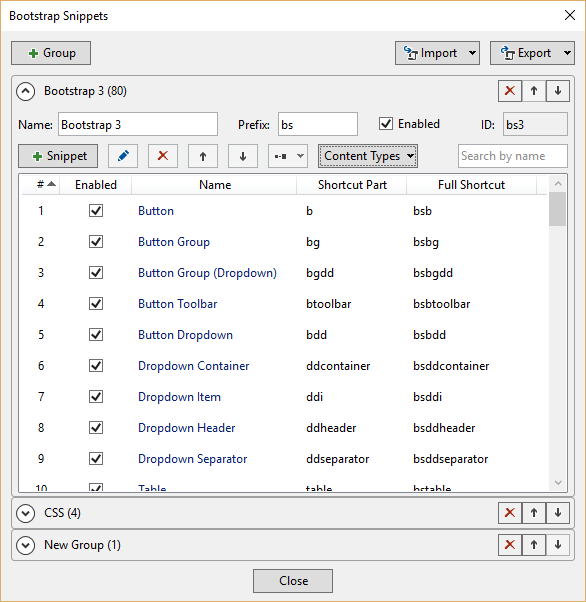The height and width of the screenshot is (602, 586).
Task: Open the Button snippet link
Action: click(156, 211)
